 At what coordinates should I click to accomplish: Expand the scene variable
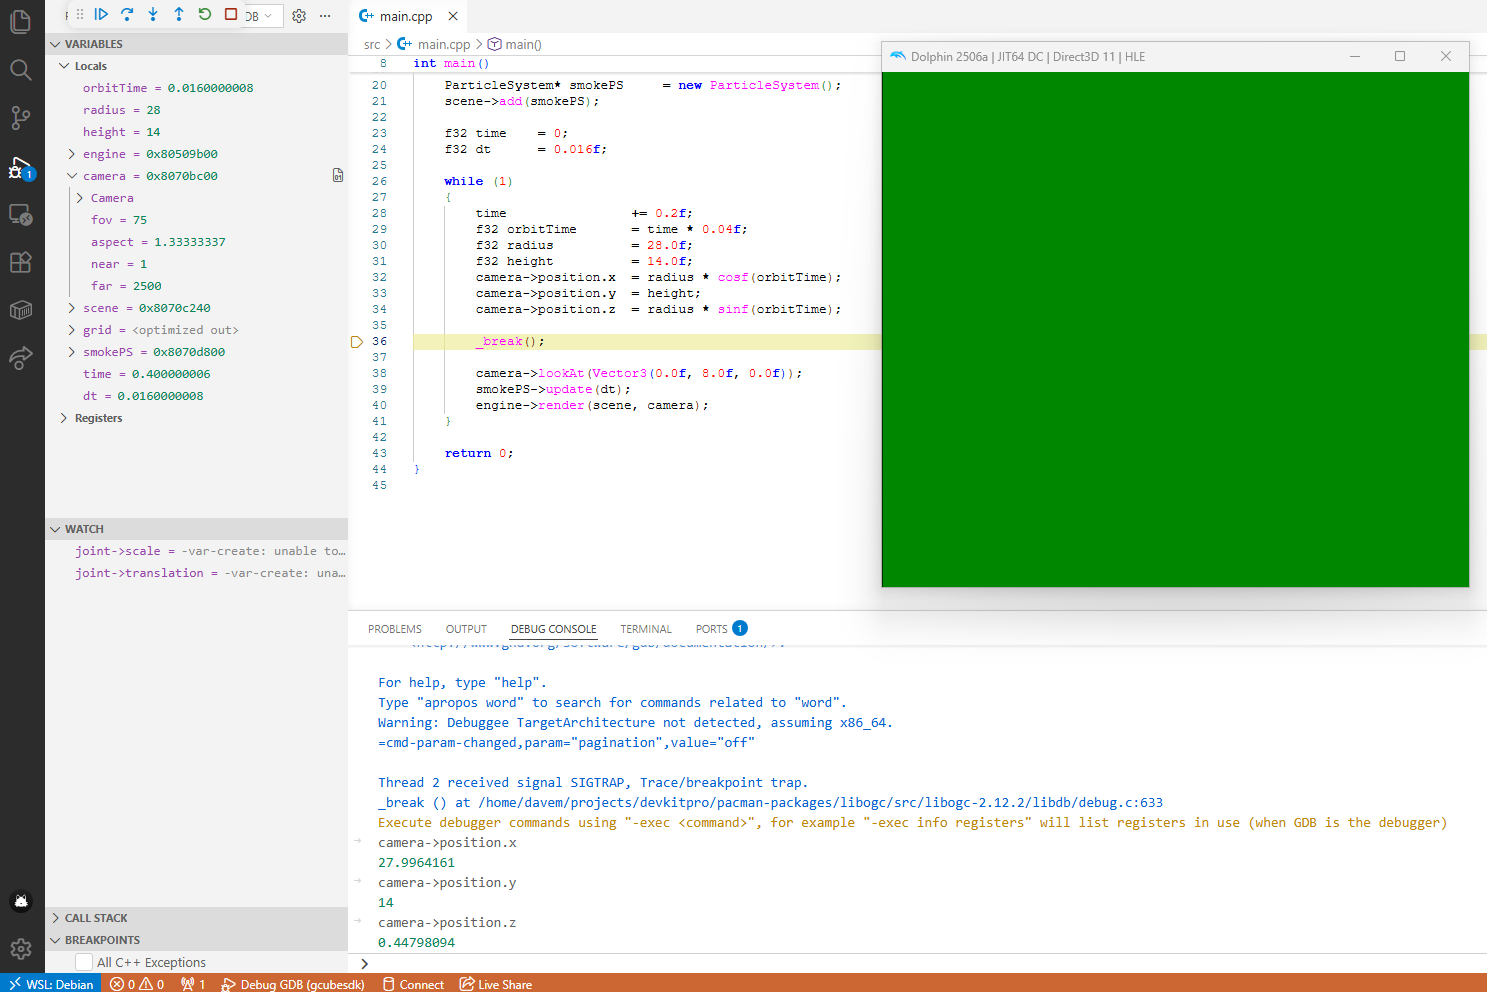tap(72, 308)
